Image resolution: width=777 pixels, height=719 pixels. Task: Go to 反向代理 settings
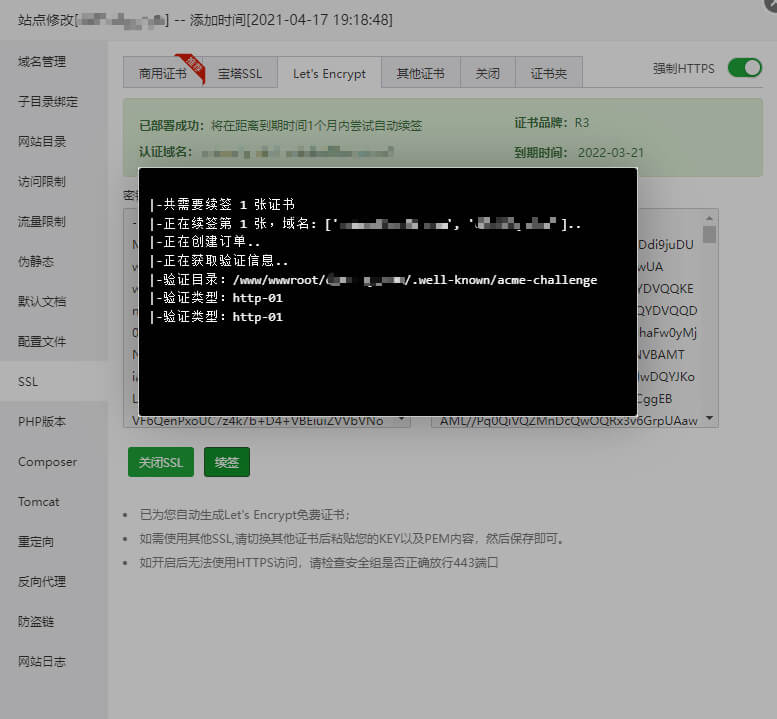point(42,581)
